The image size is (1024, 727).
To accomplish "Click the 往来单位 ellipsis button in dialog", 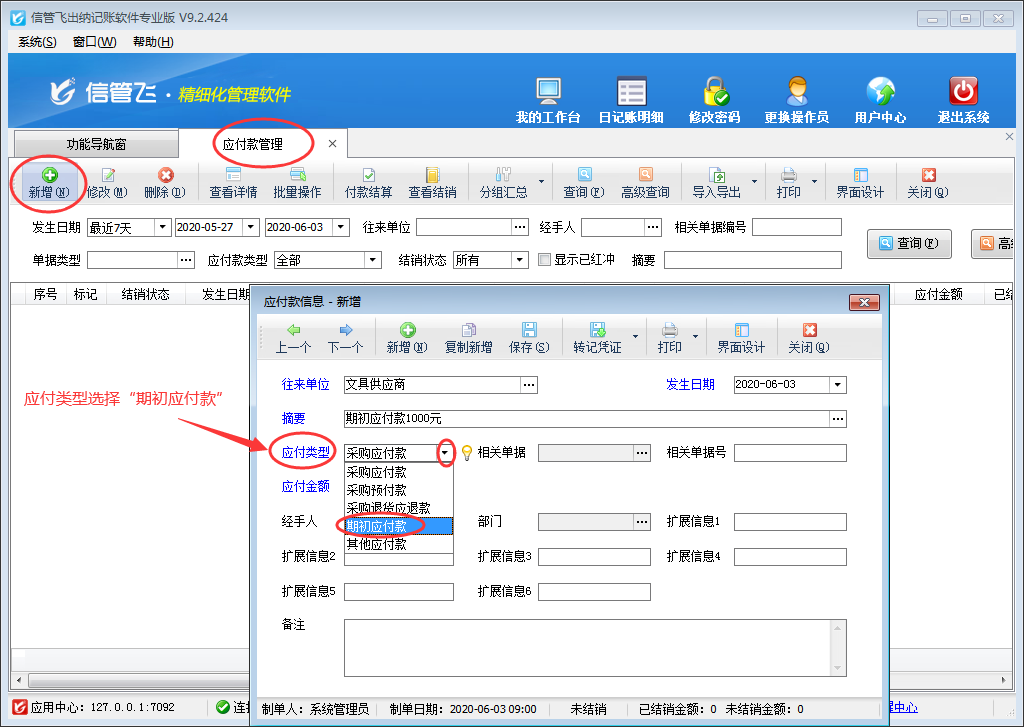I will pos(530,385).
